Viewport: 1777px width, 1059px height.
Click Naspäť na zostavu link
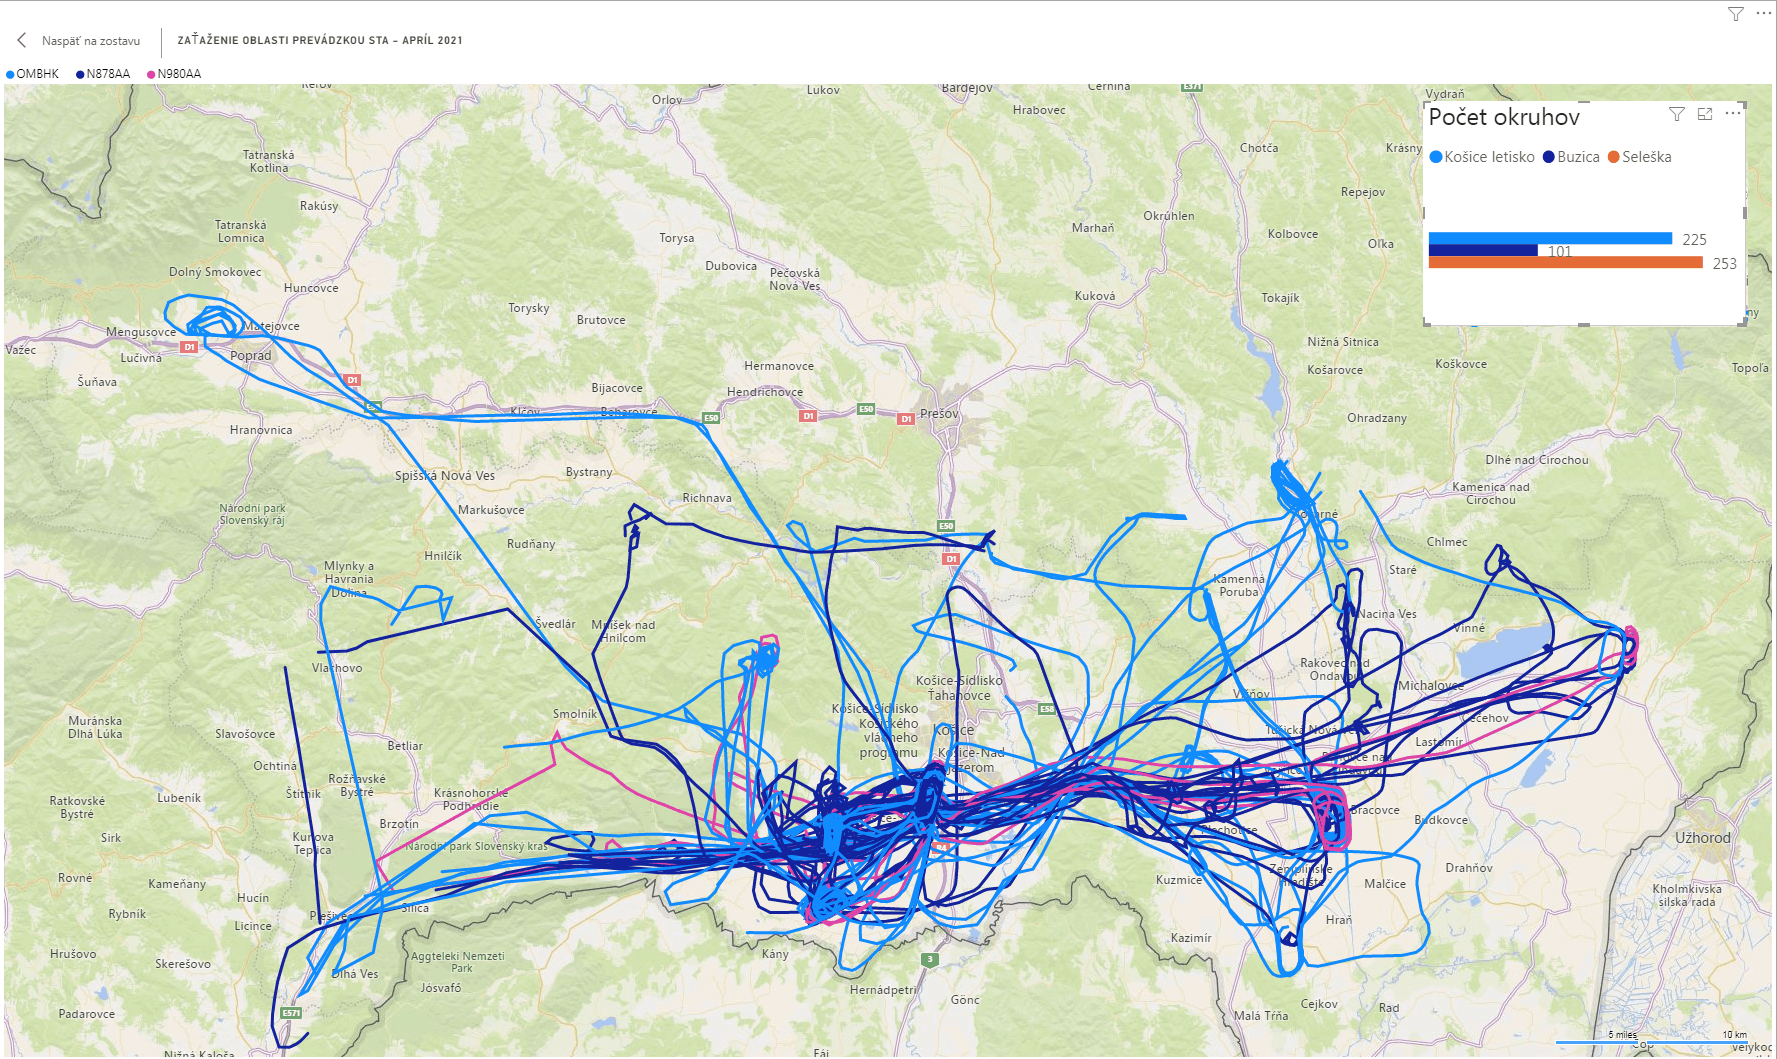(90, 41)
